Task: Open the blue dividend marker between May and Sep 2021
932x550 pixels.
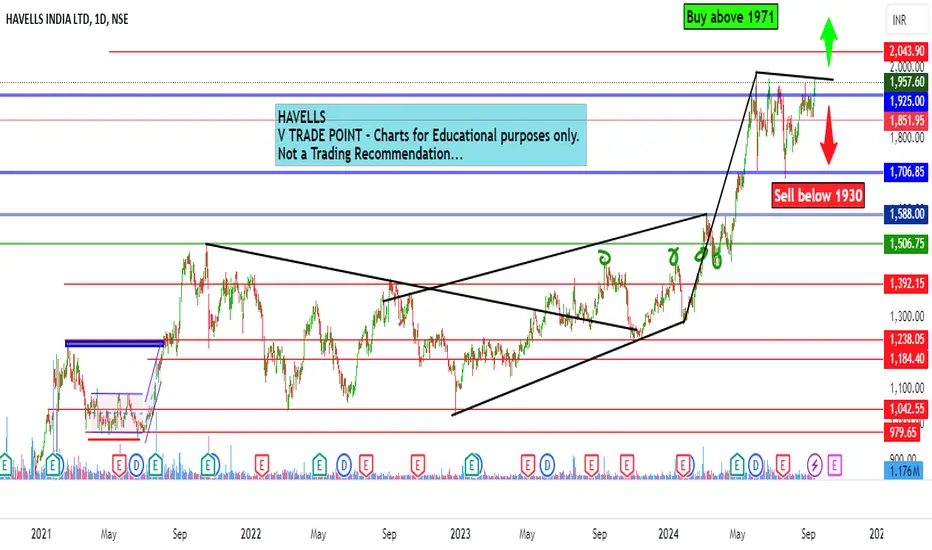Action: click(137, 464)
